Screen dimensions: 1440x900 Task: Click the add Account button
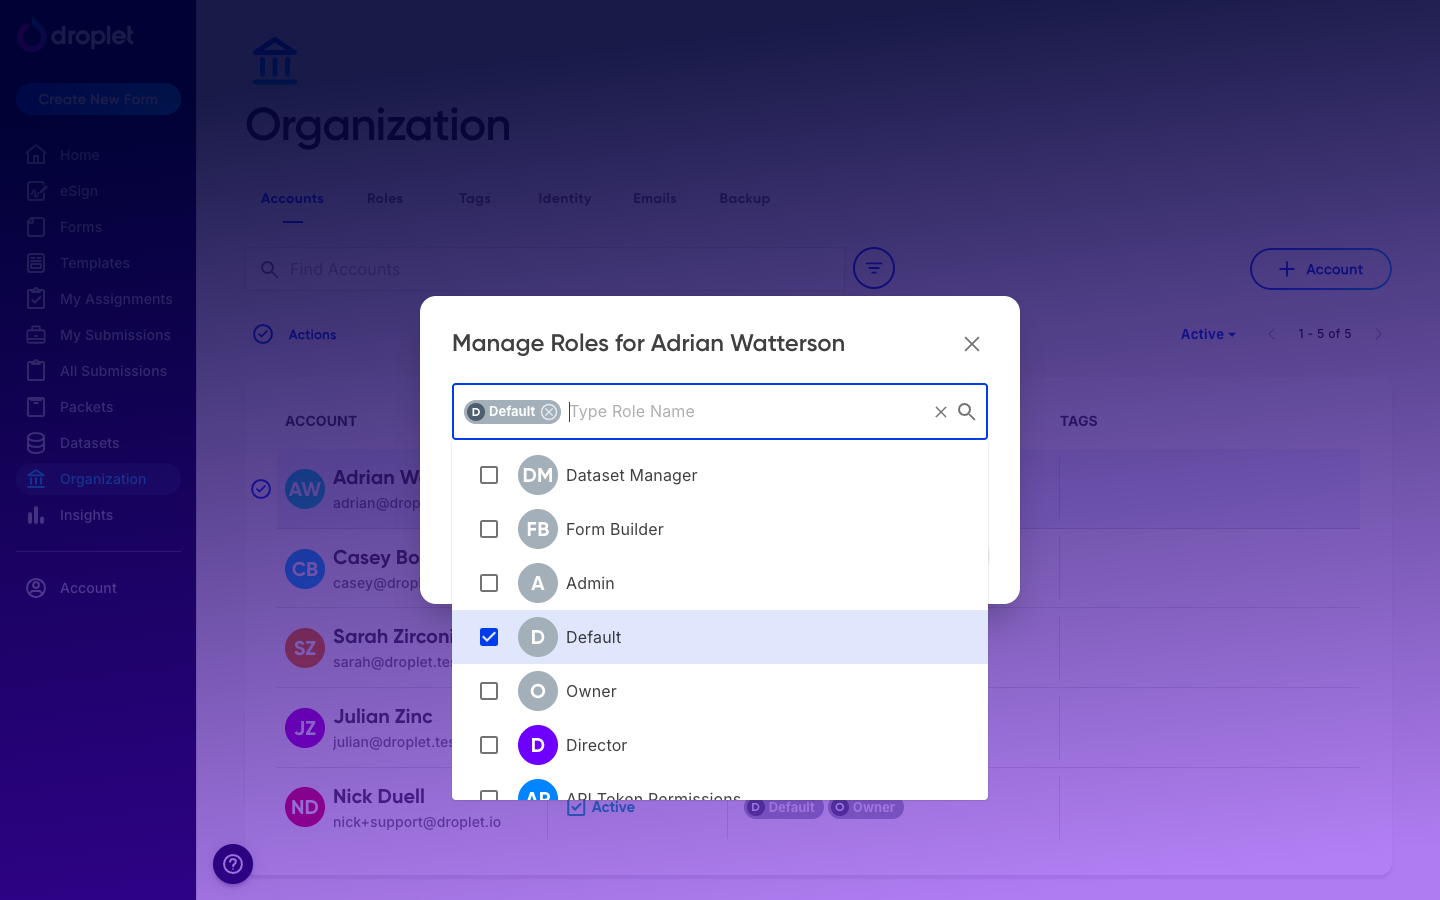click(1320, 269)
